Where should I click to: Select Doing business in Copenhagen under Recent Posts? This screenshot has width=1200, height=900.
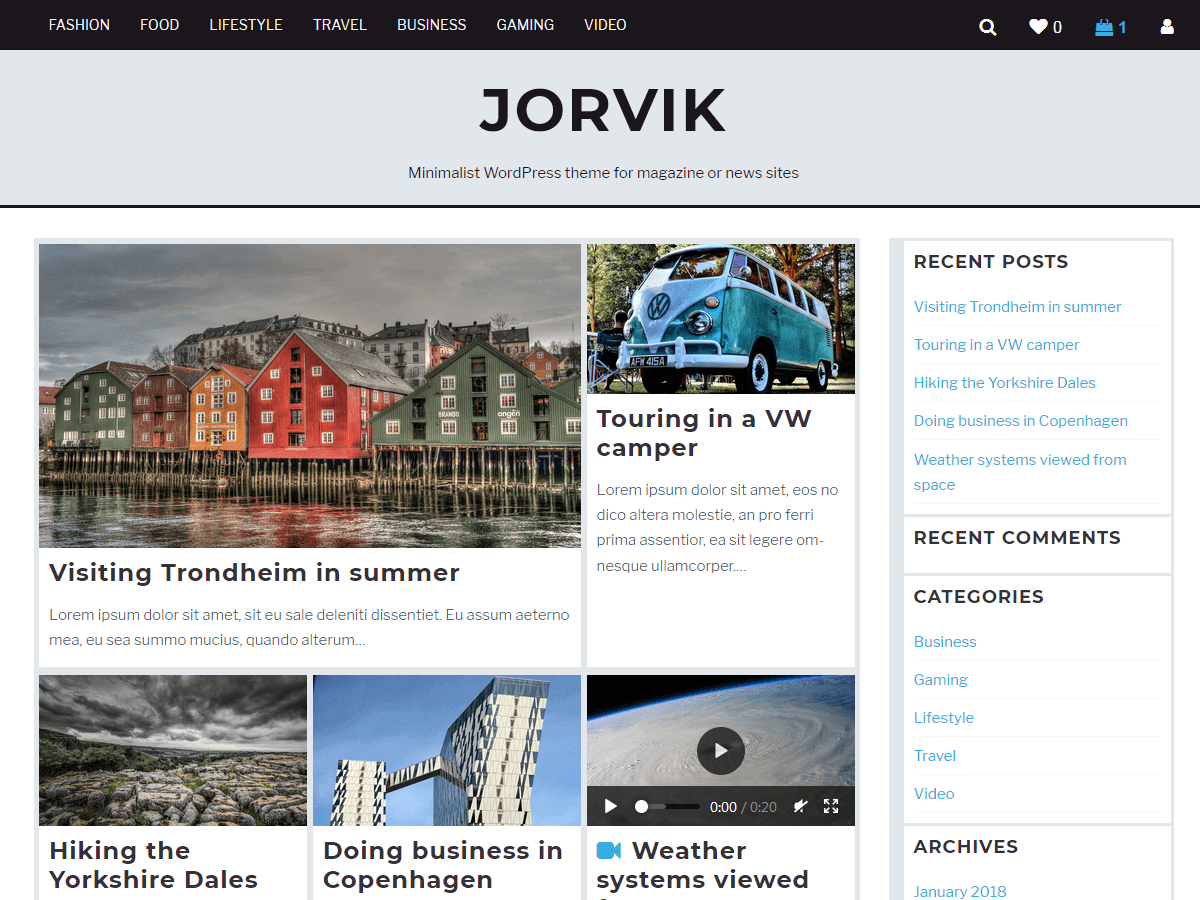tap(1021, 420)
